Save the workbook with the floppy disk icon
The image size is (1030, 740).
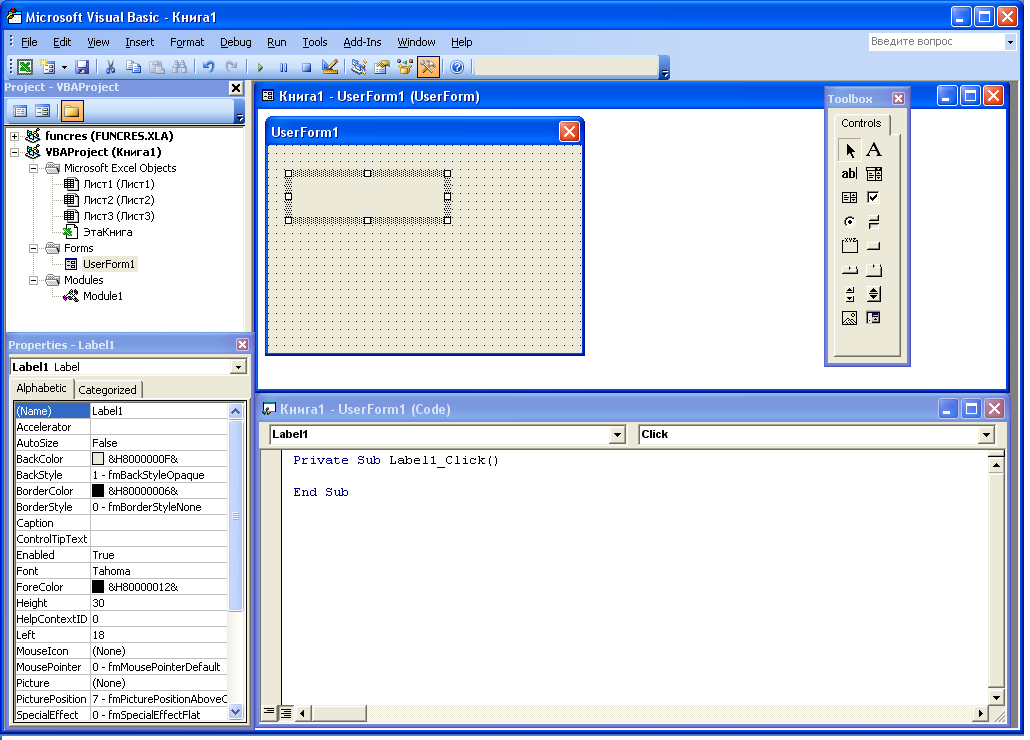[x=82, y=67]
